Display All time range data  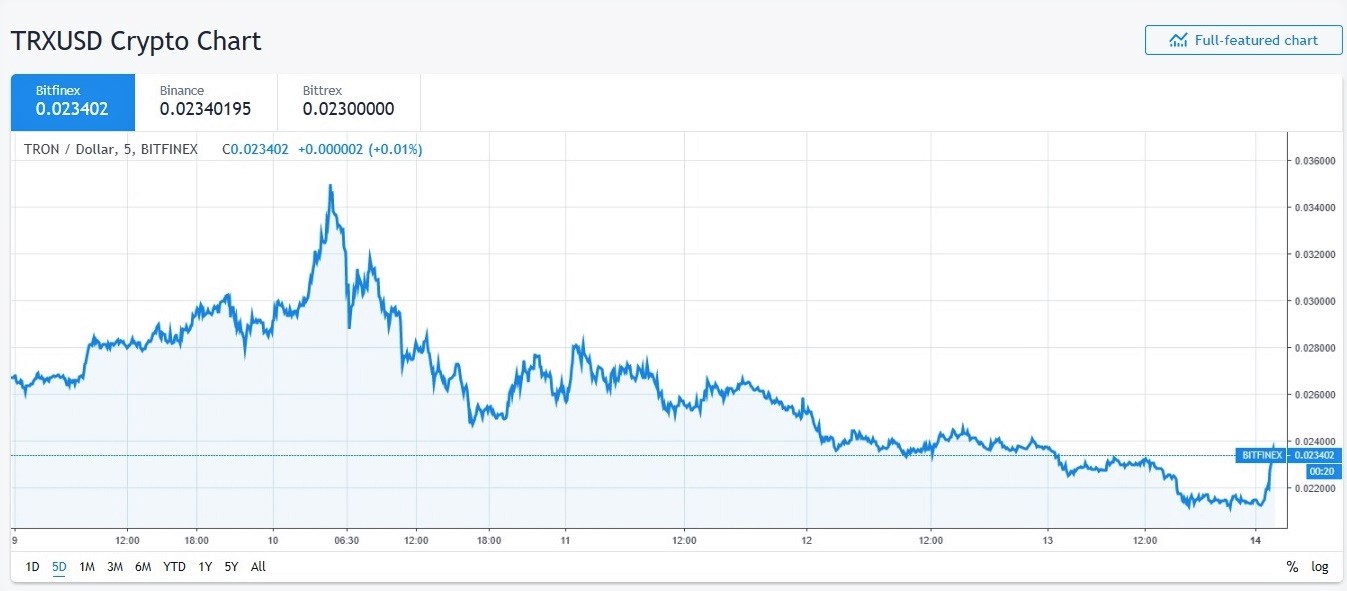258,567
